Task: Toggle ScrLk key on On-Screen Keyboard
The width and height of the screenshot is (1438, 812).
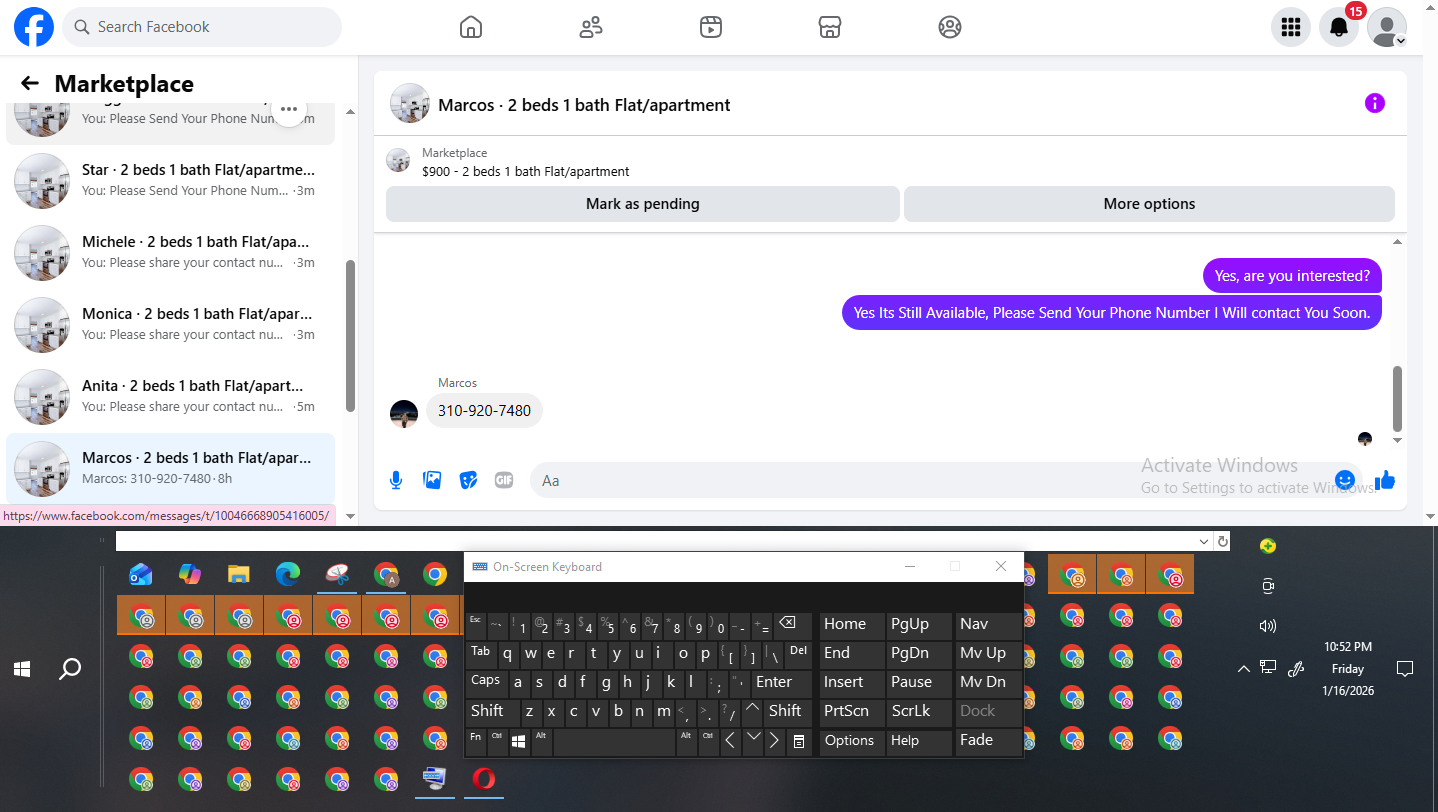Action: point(919,712)
